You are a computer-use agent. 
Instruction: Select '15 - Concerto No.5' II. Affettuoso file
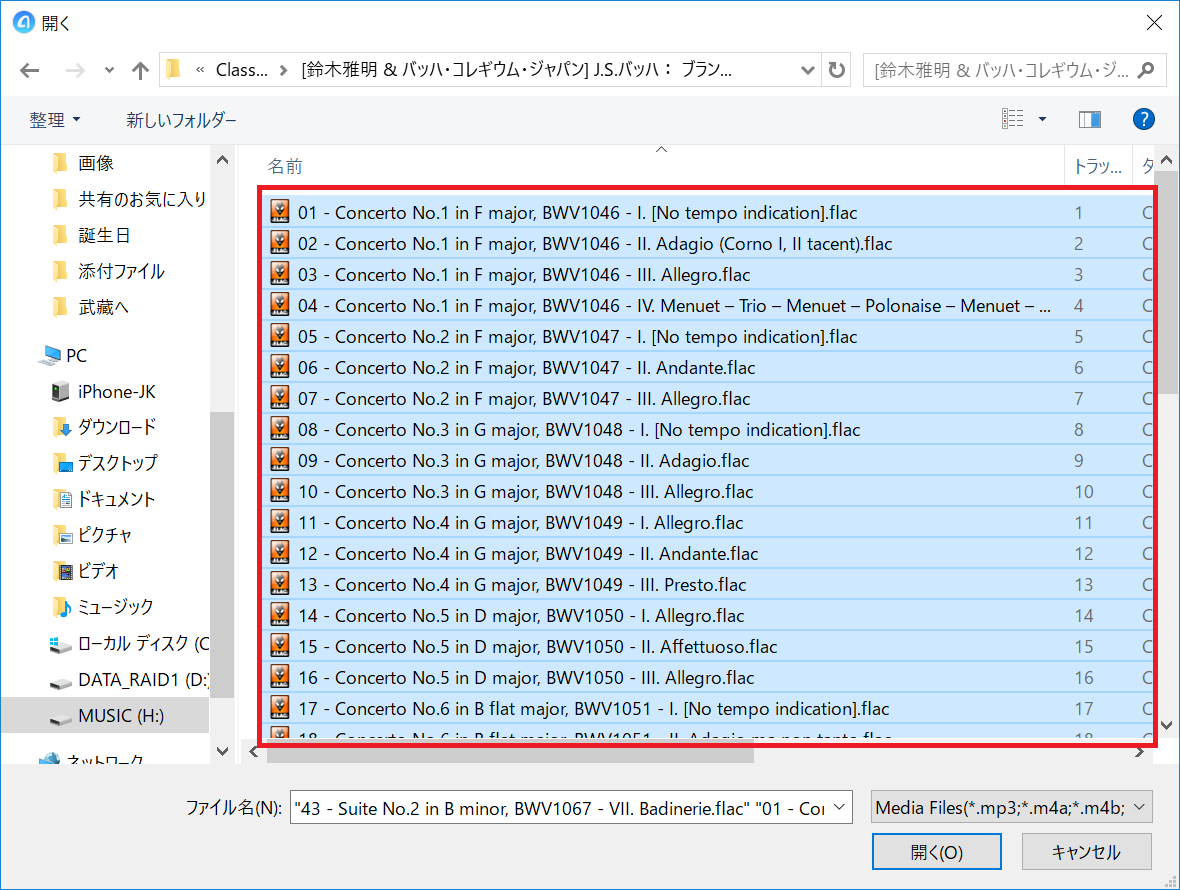[707, 646]
